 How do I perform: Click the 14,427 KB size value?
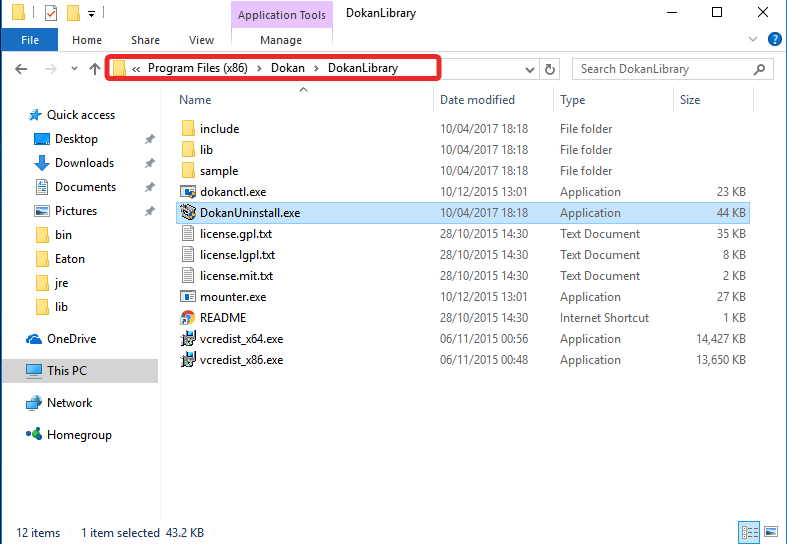point(721,339)
